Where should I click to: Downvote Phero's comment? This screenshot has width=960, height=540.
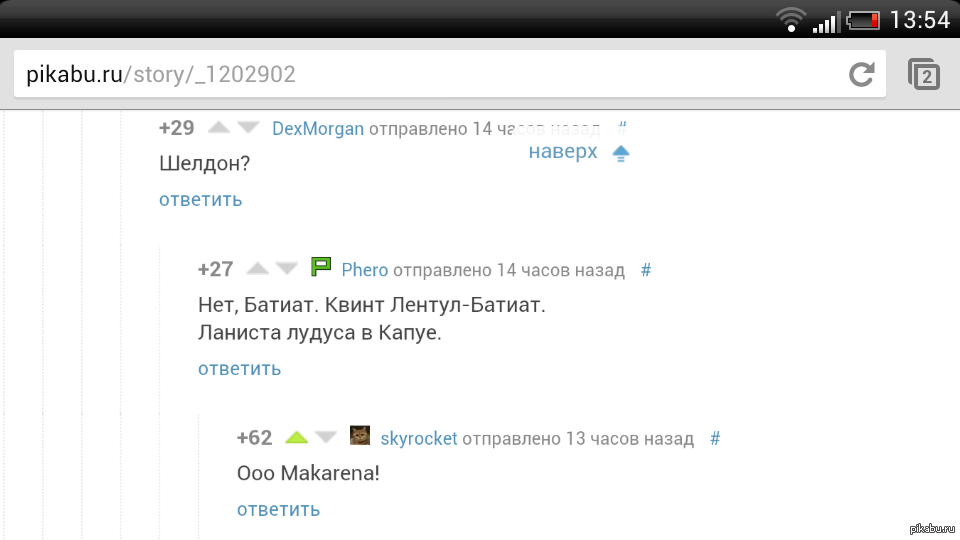(287, 268)
